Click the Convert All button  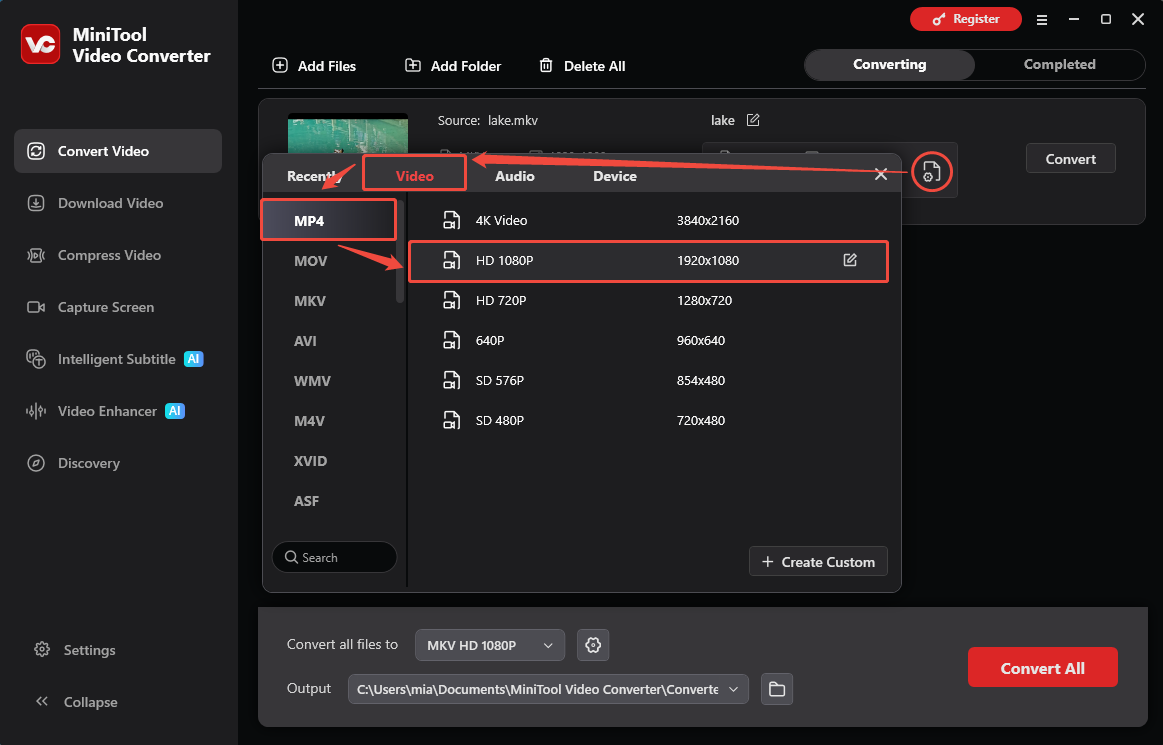click(x=1042, y=668)
